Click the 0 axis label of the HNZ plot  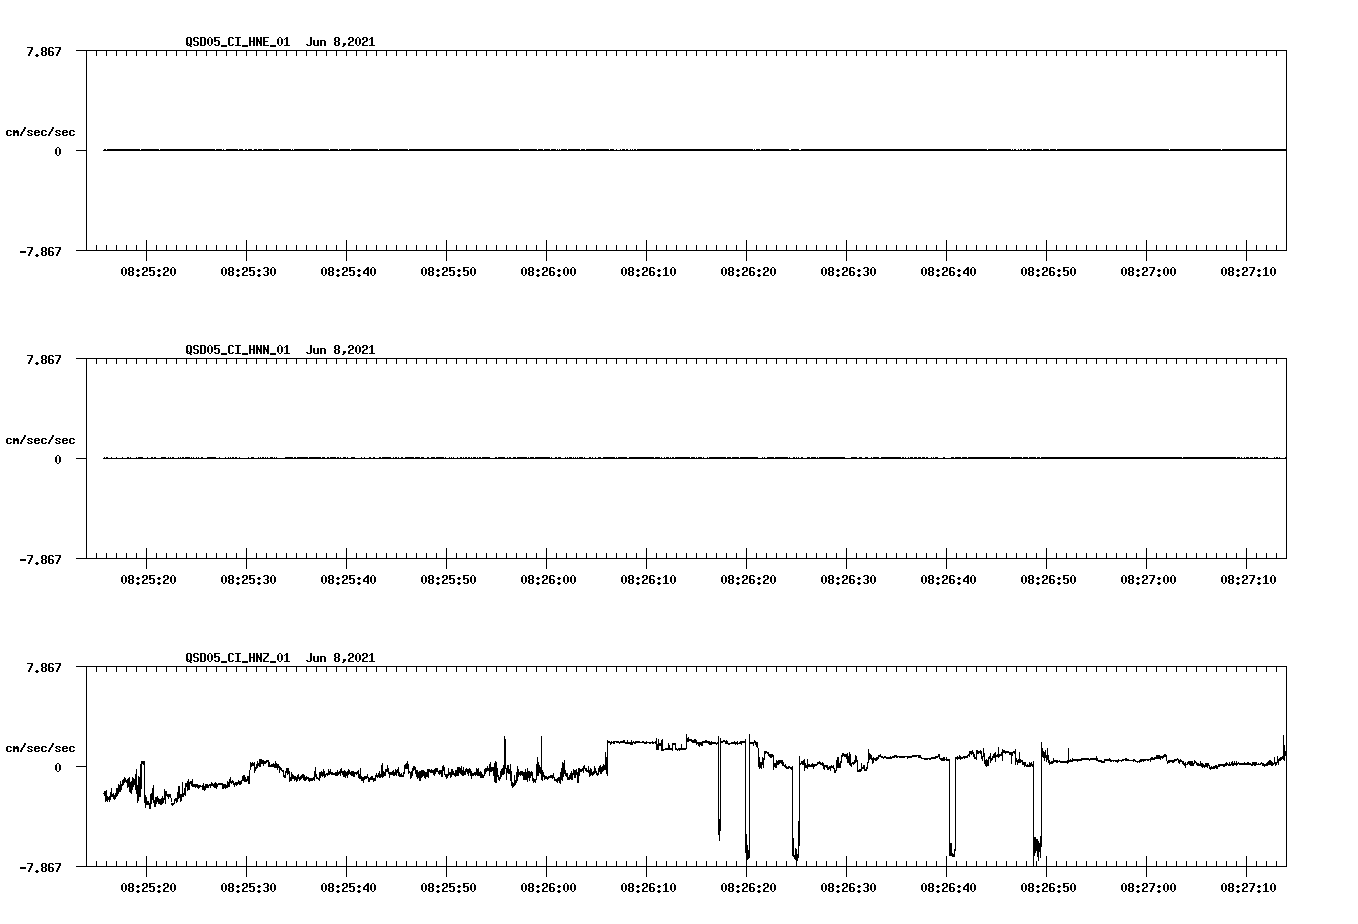click(58, 768)
